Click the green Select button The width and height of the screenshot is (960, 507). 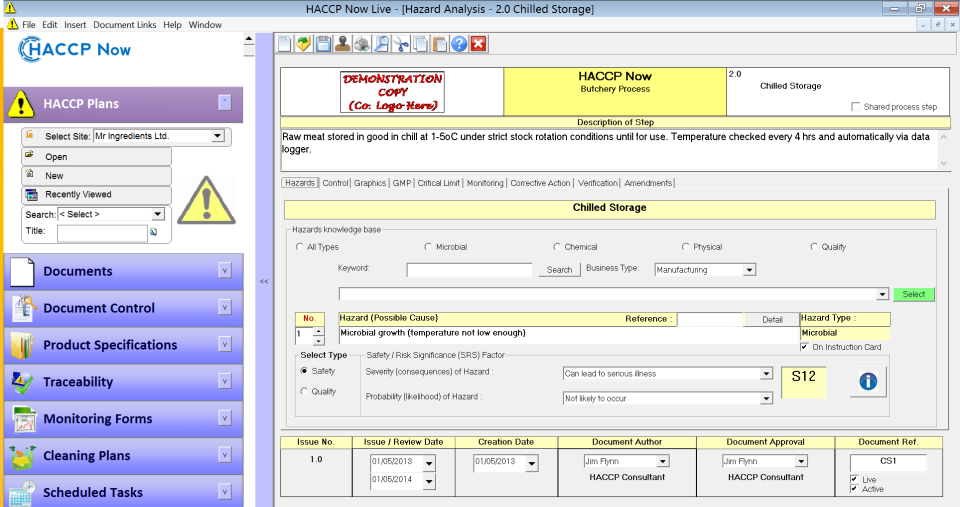click(913, 295)
